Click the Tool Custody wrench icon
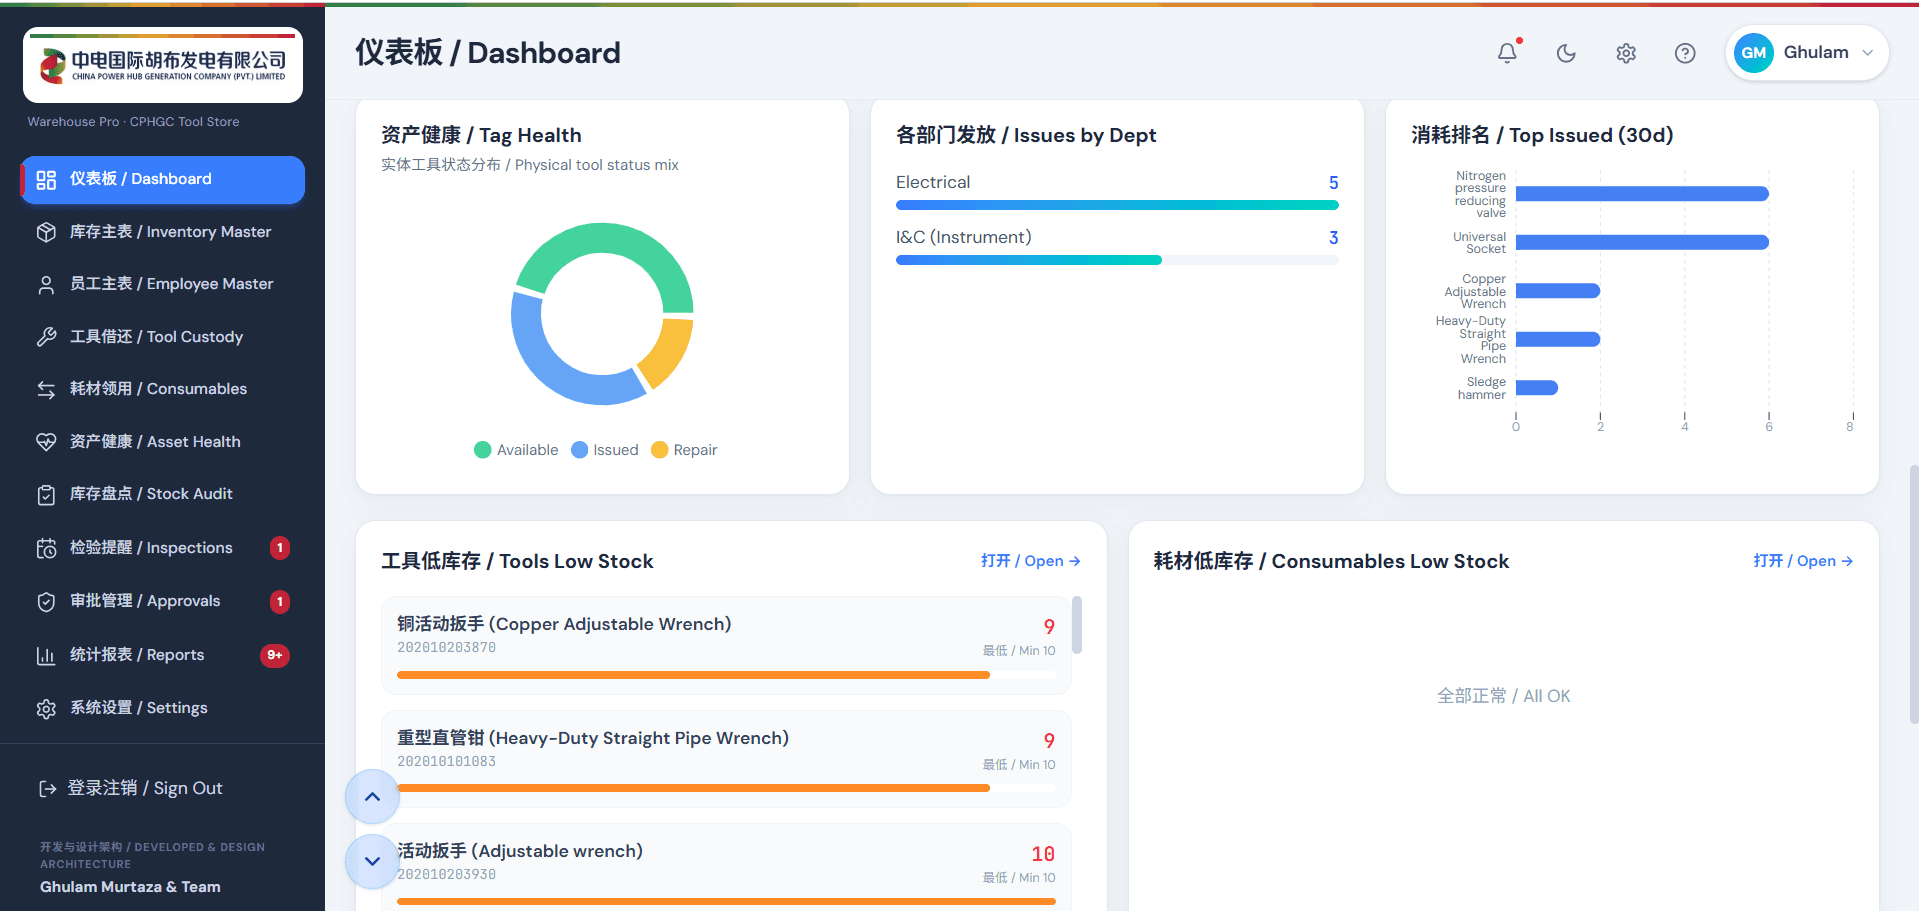Viewport: 1919px width, 911px height. 46,337
